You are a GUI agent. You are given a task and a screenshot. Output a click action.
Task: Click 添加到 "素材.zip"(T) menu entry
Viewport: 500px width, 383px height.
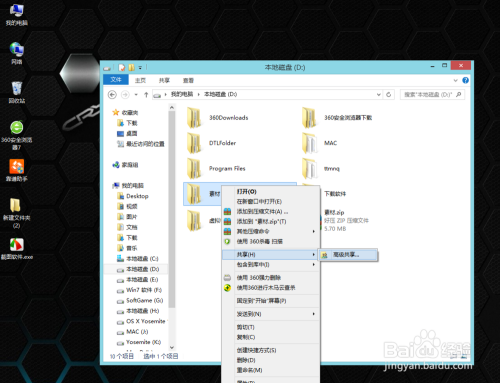tap(270, 222)
